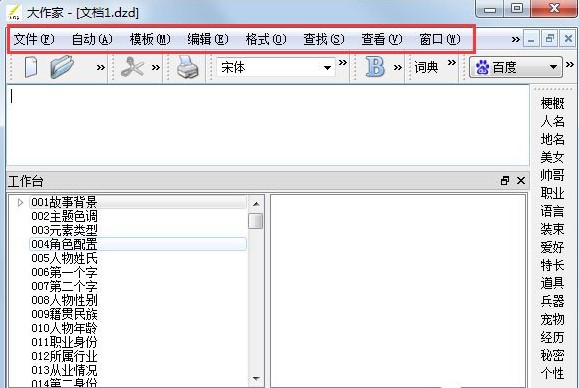Expand menu bar overflow chevron
Viewport: 579px width, 388px height.
tap(515, 39)
